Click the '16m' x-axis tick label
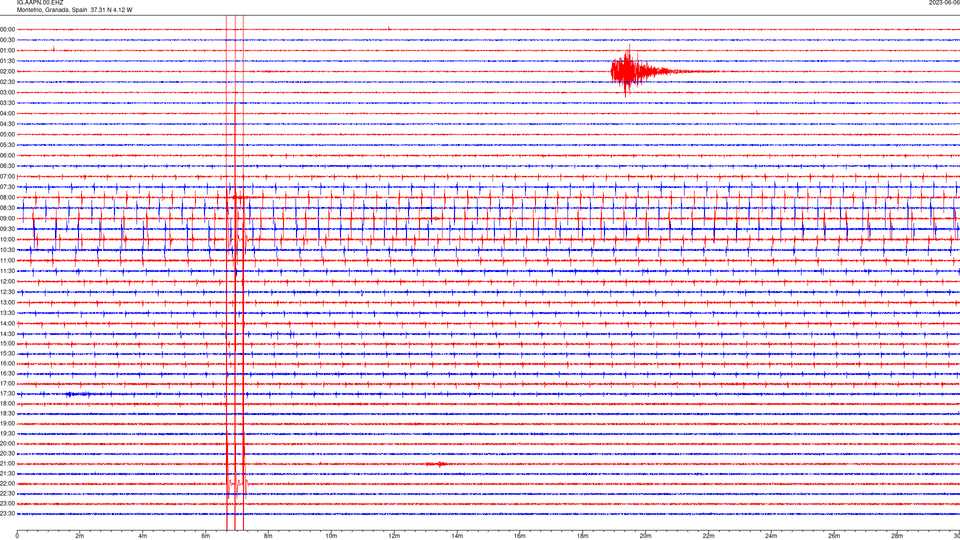Screen dimensions: 960x540 pos(520,536)
